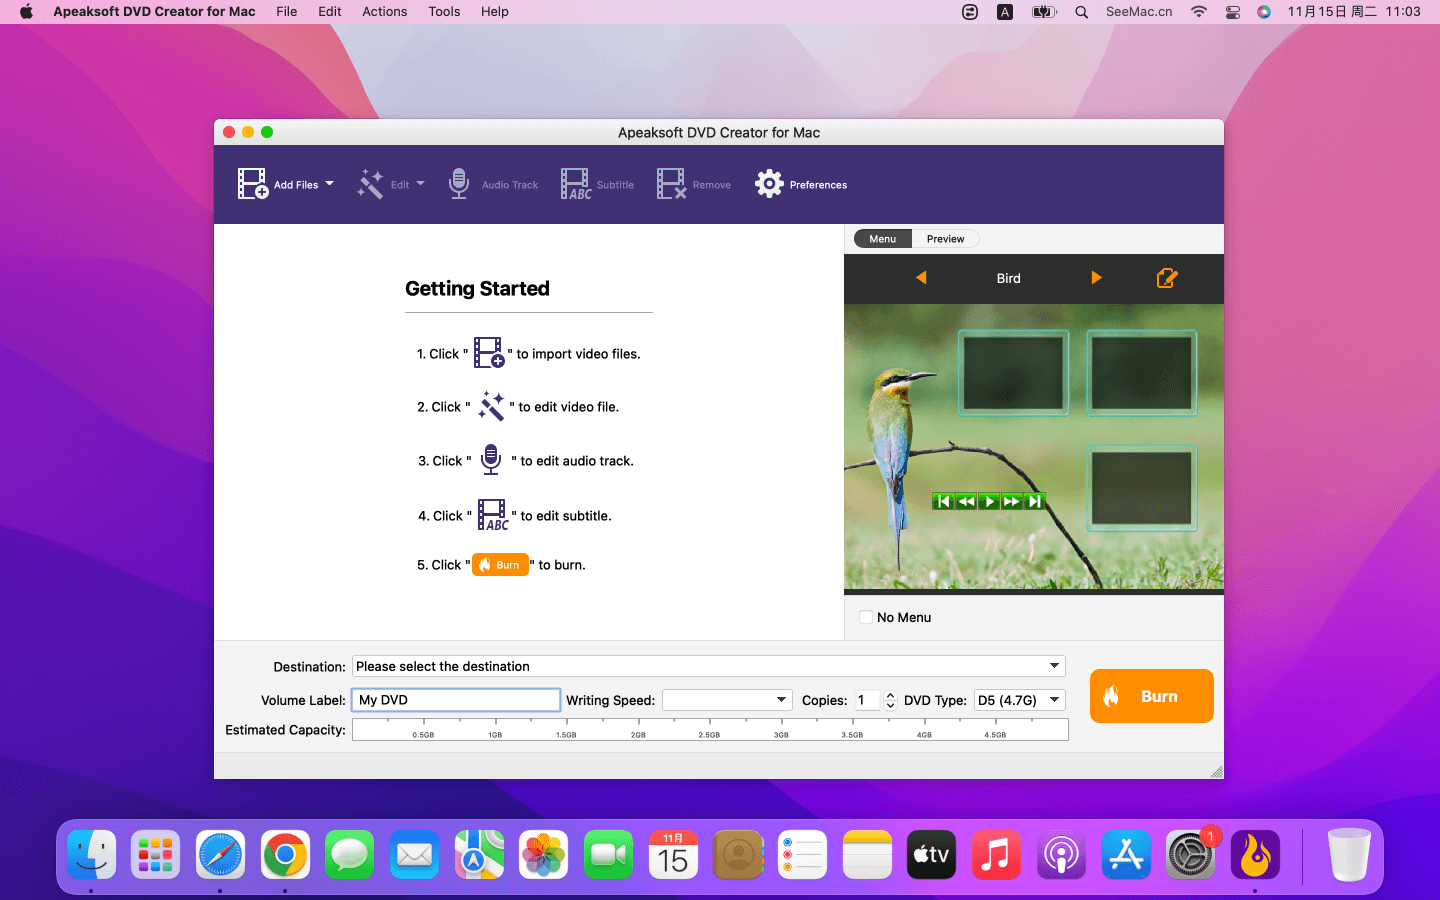Open the Subtitle tool in toolbar
The width and height of the screenshot is (1440, 900).
click(x=576, y=184)
